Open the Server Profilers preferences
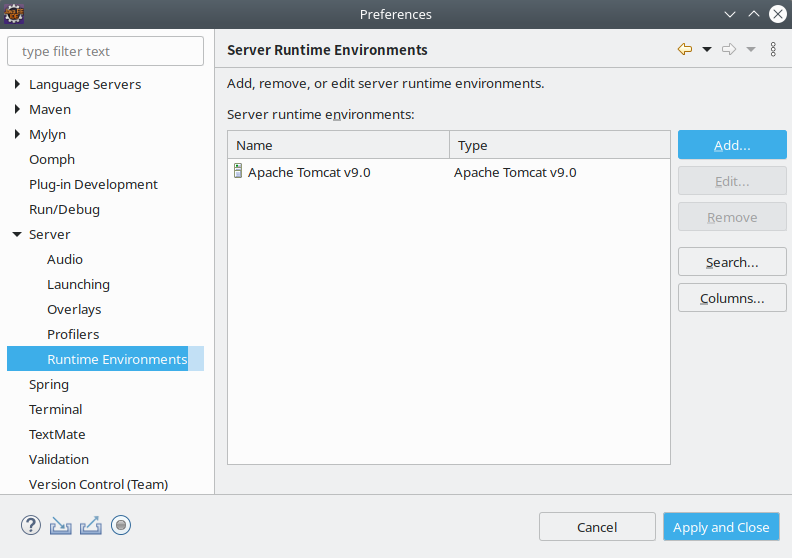 click(x=73, y=334)
